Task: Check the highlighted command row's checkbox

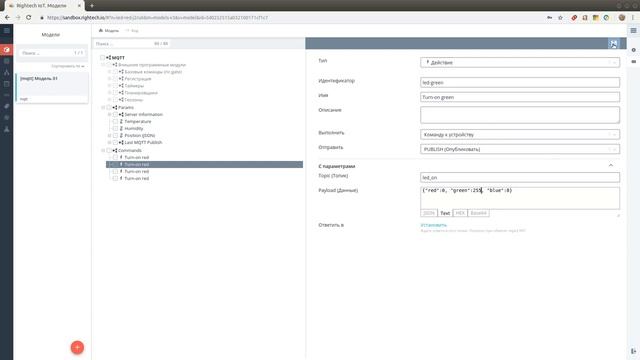Action: 115,164
